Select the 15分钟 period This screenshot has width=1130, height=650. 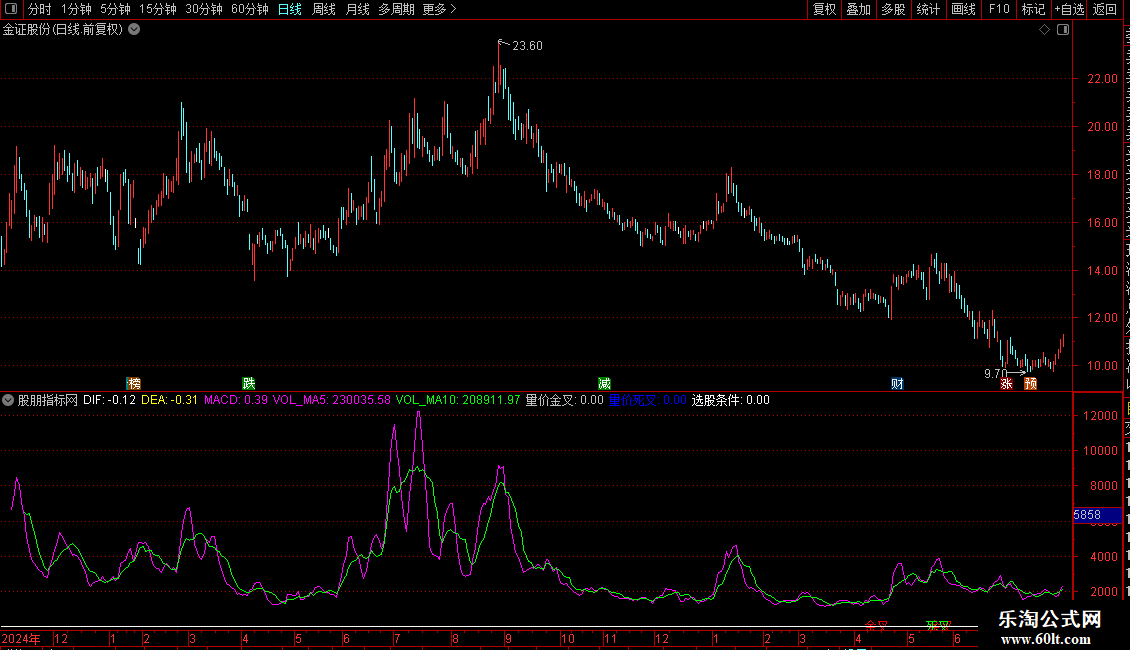click(x=158, y=9)
